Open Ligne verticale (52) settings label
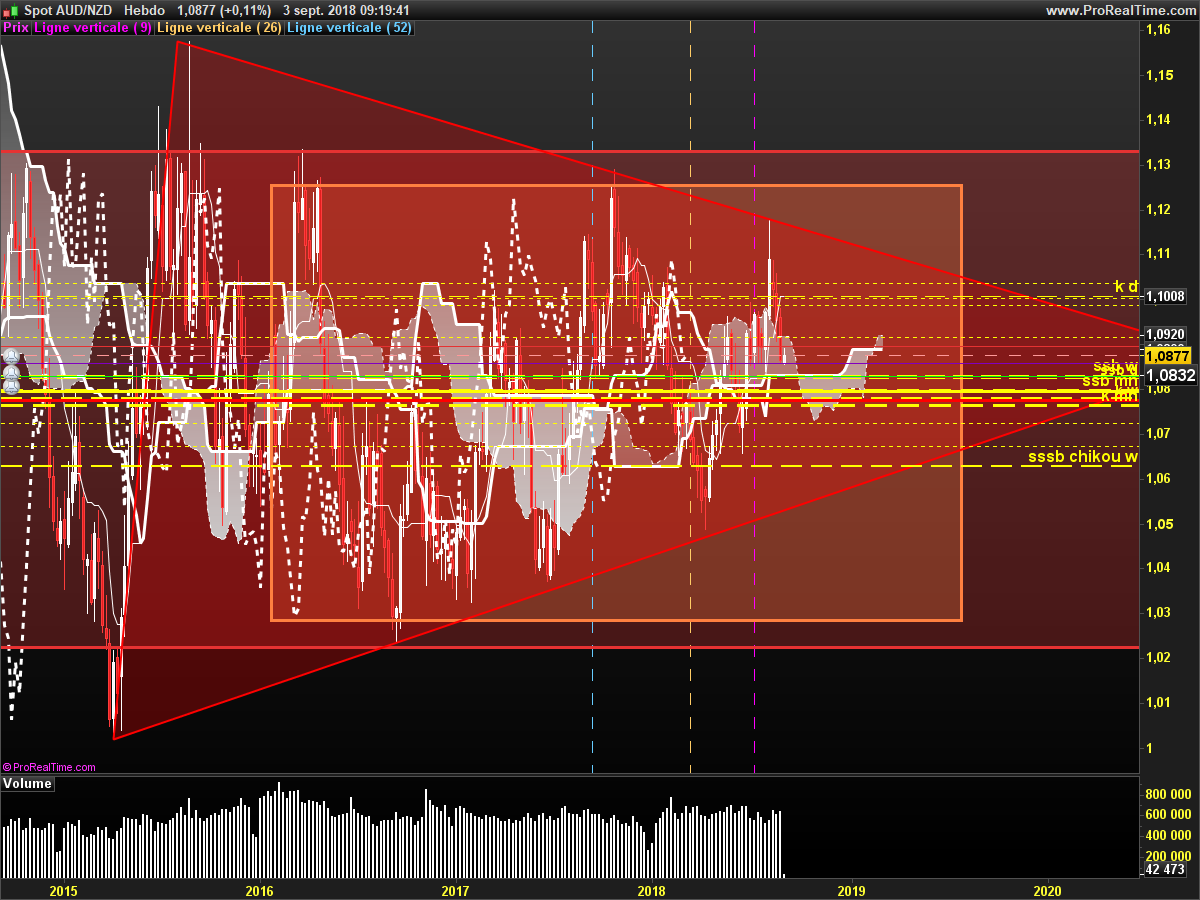Image resolution: width=1200 pixels, height=900 pixels. (x=348, y=28)
